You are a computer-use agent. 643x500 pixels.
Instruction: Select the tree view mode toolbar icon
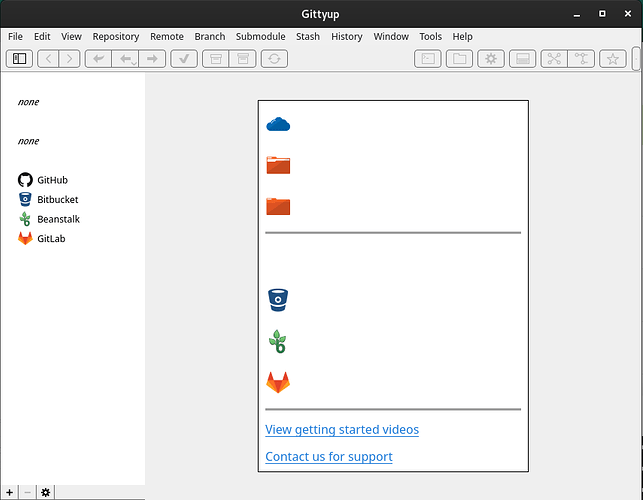tap(581, 59)
